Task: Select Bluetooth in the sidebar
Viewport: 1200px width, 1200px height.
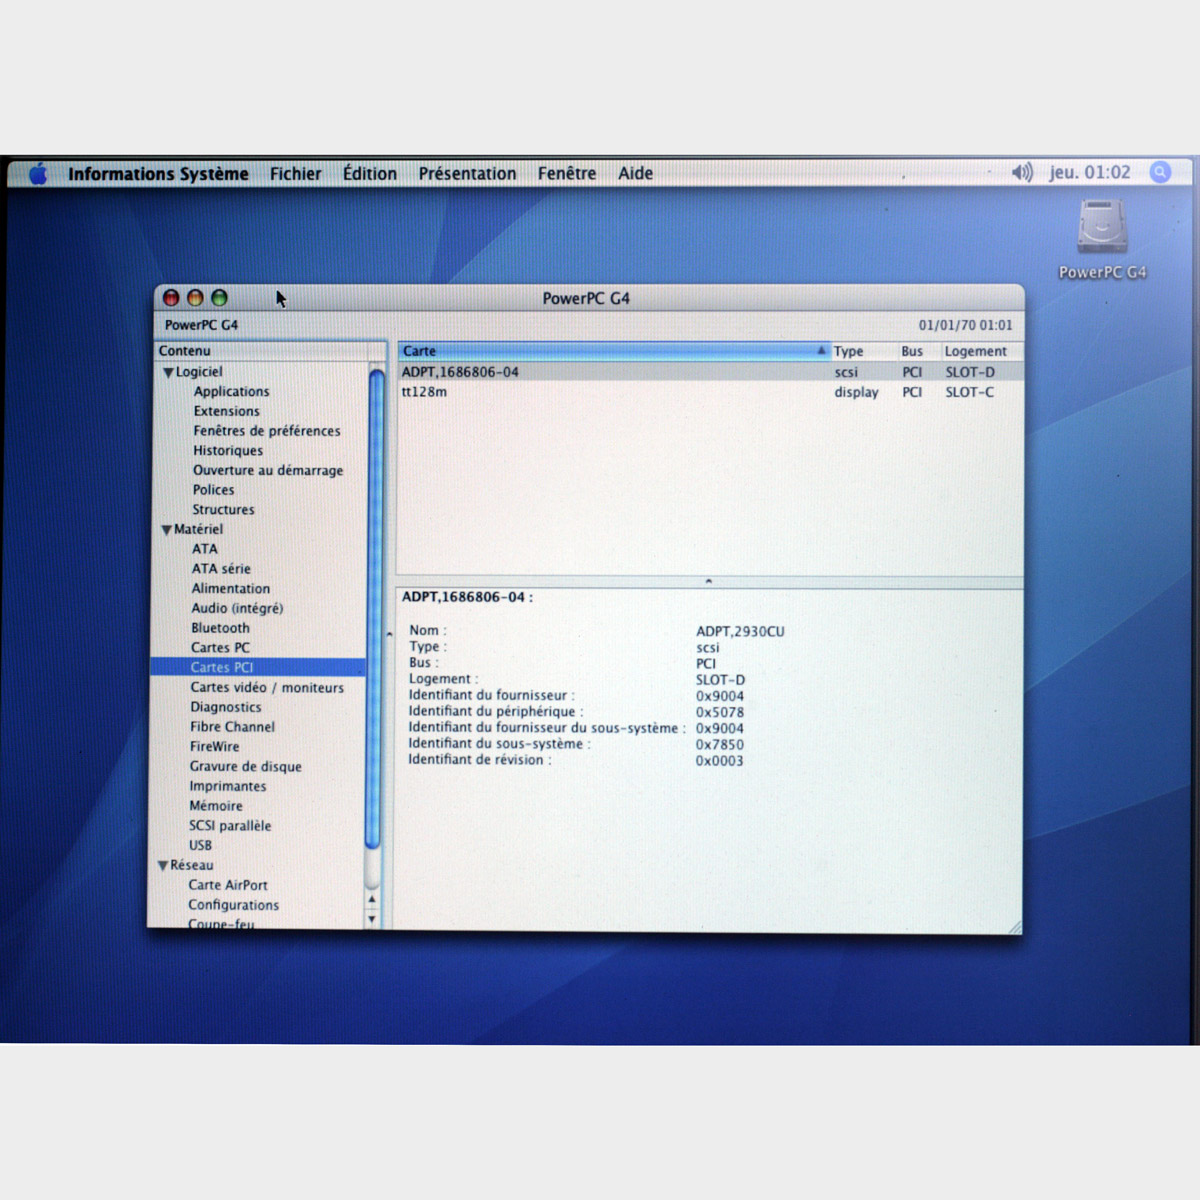Action: click(x=221, y=628)
